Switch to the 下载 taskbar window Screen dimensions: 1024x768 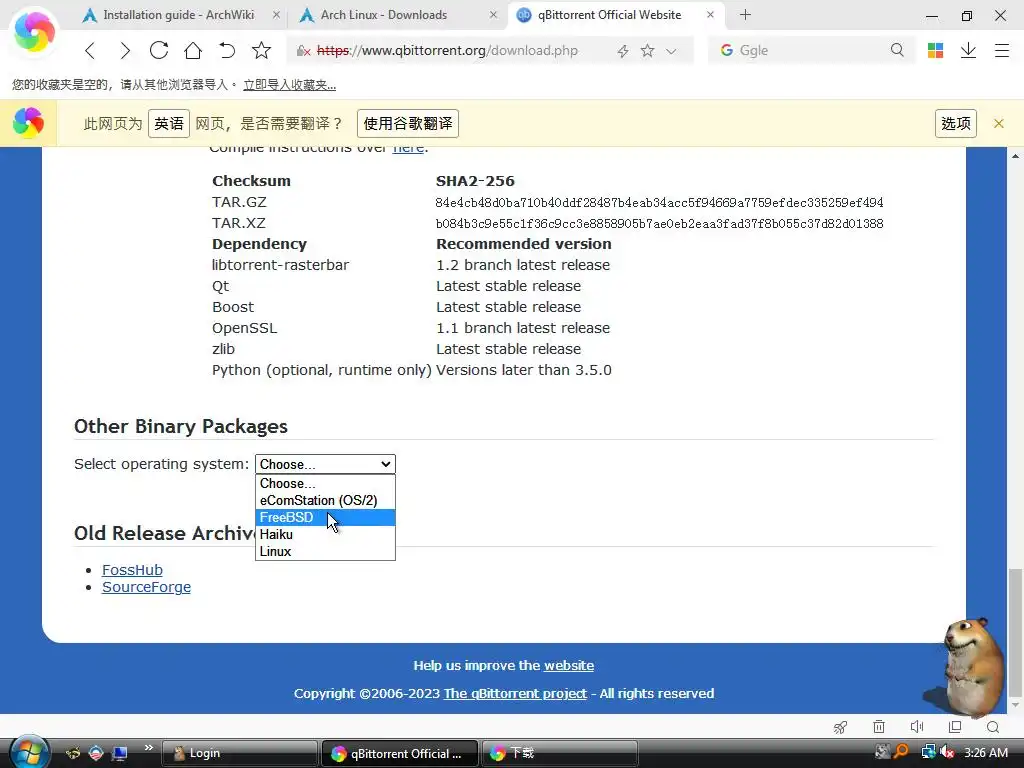[559, 754]
